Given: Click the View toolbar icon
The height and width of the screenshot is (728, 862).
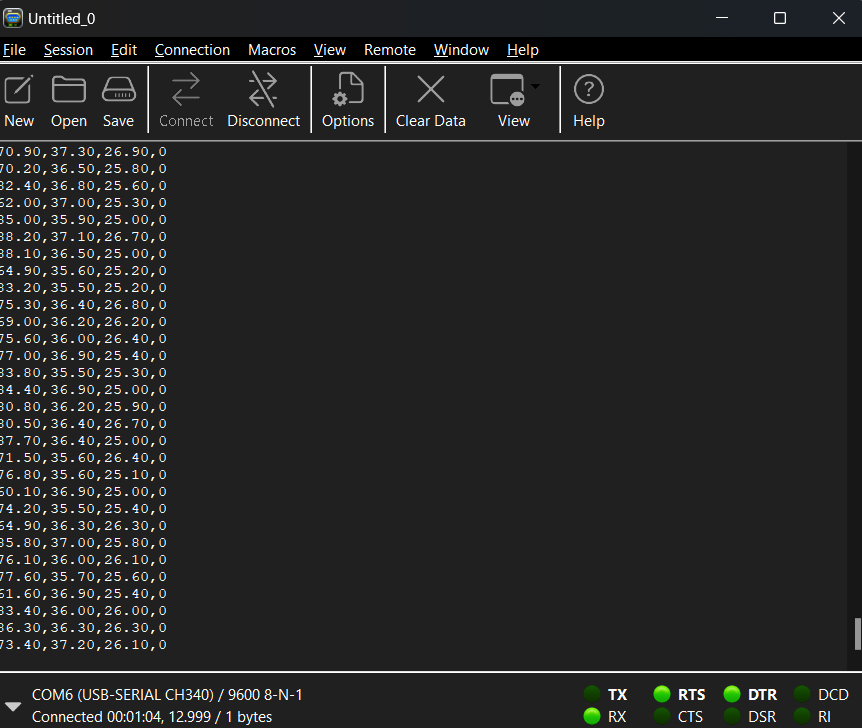Looking at the screenshot, I should pyautogui.click(x=507, y=90).
